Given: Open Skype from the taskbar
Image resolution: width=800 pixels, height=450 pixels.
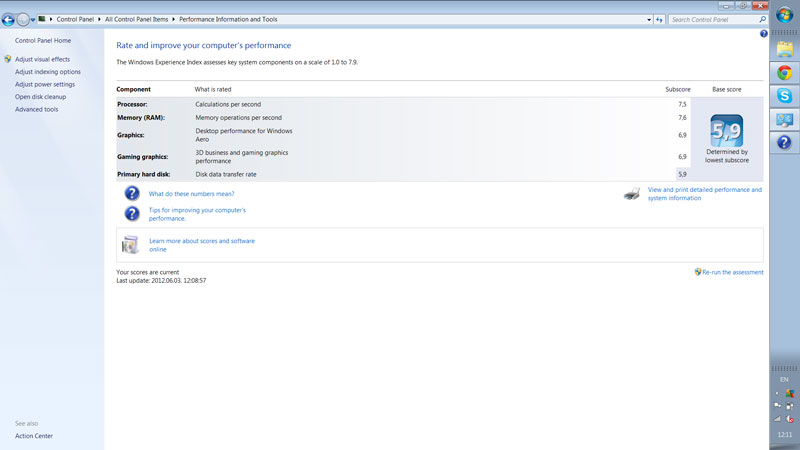Looking at the screenshot, I should [x=785, y=95].
